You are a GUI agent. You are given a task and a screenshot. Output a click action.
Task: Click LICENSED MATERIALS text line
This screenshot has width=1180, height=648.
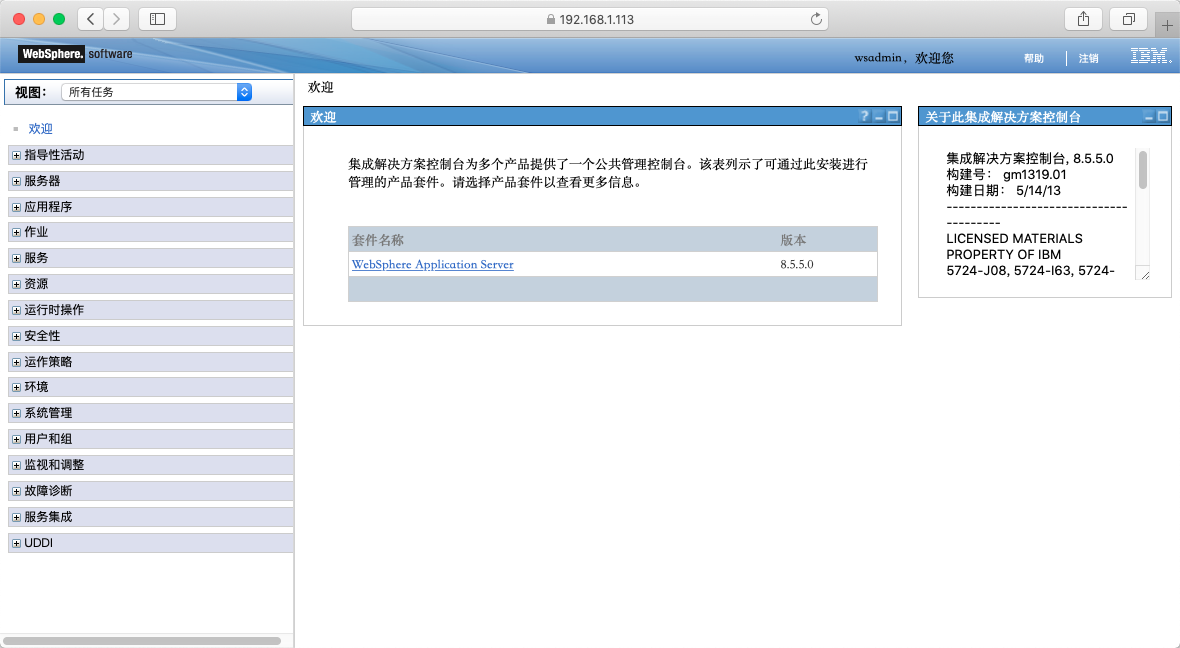[x=1014, y=239]
